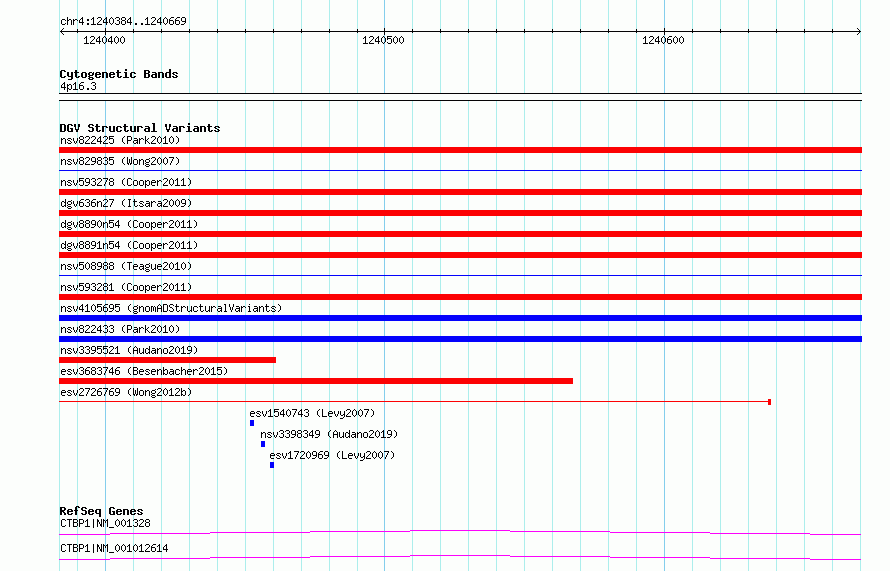Image resolution: width=890 pixels, height=571 pixels.
Task: Select the red bar under dgv8891n54
Action: click(460, 255)
